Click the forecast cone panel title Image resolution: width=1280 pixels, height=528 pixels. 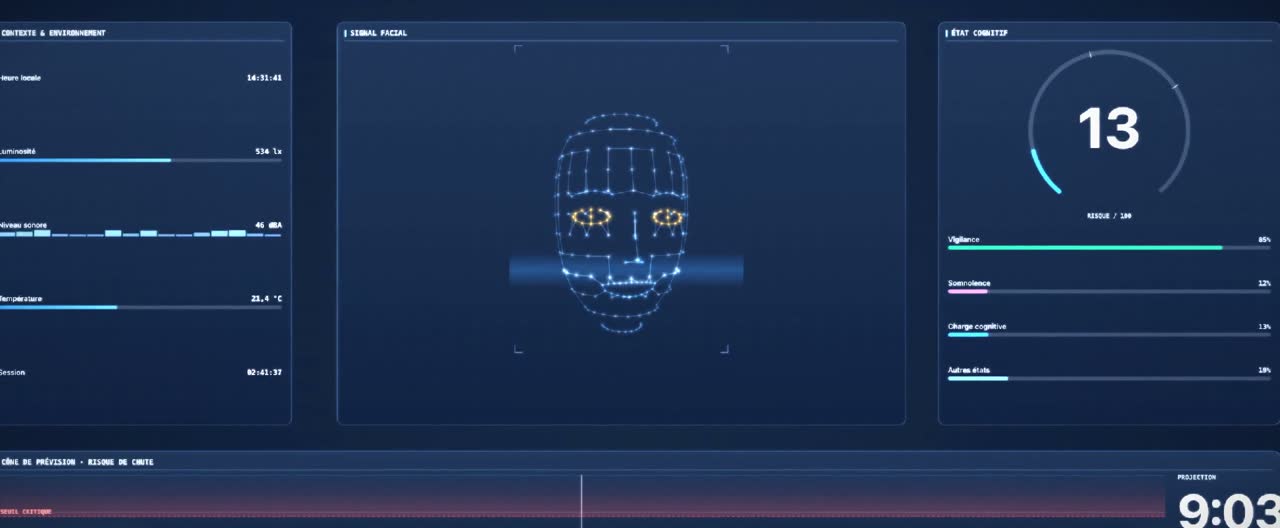[77, 462]
